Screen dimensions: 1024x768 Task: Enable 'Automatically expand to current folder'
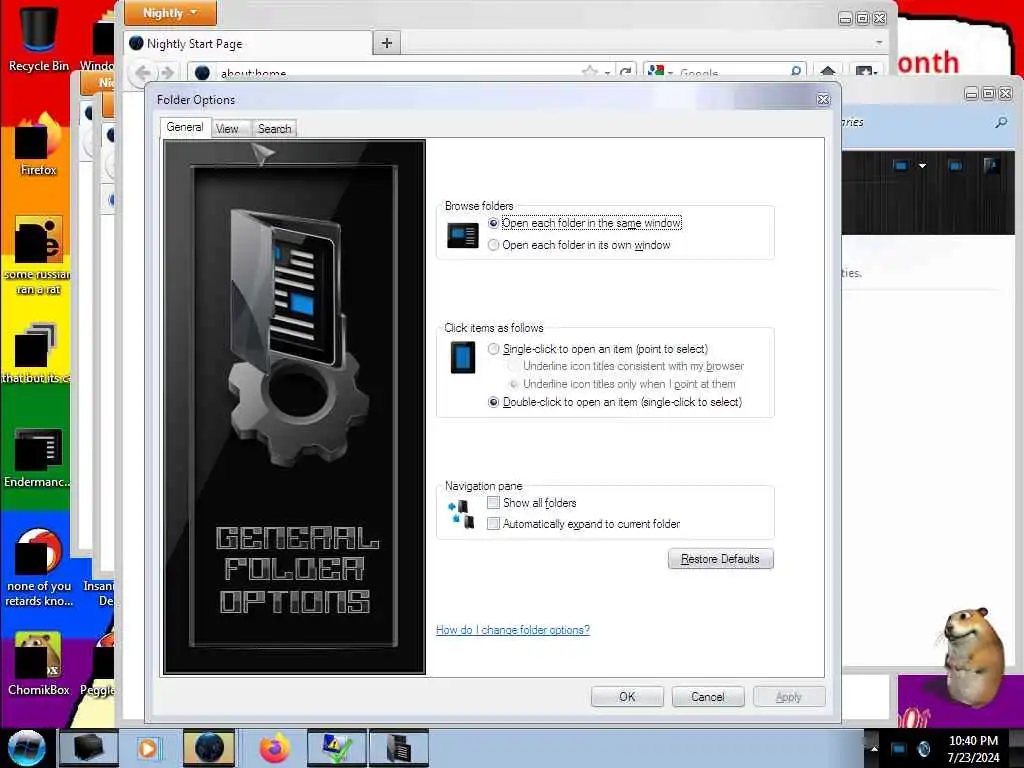(x=584, y=524)
